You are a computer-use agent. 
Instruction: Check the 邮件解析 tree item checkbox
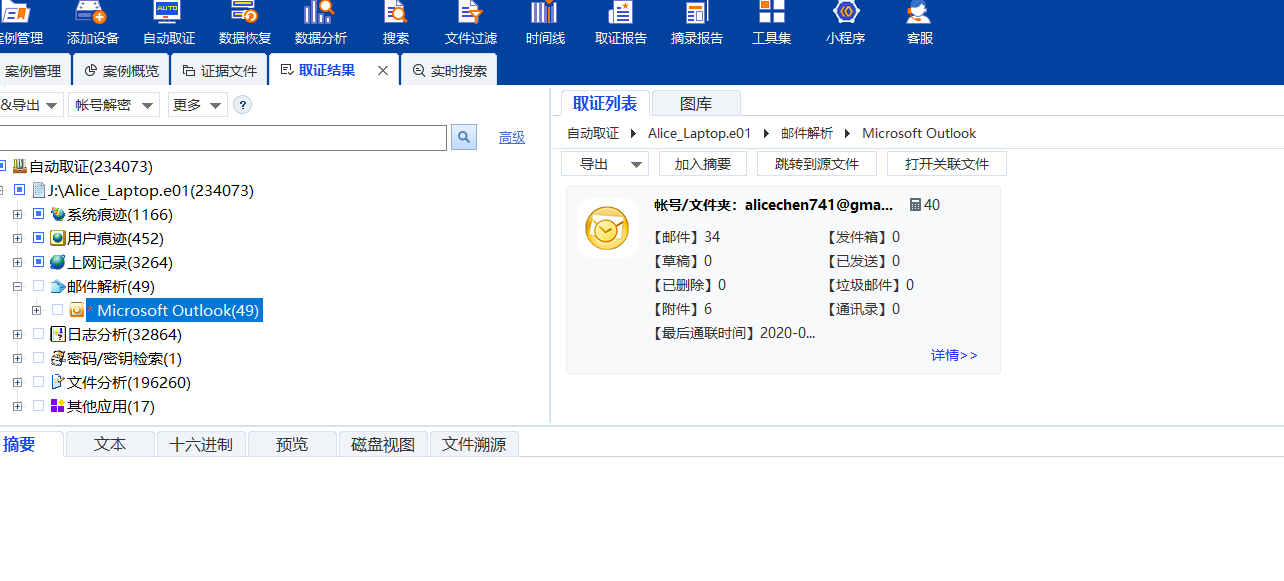[39, 286]
